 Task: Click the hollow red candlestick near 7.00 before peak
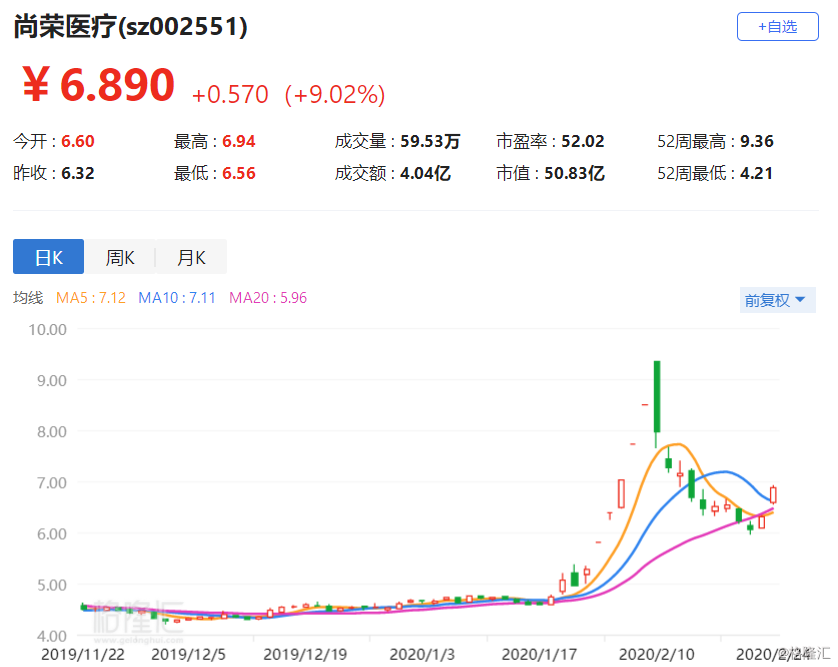tap(621, 493)
